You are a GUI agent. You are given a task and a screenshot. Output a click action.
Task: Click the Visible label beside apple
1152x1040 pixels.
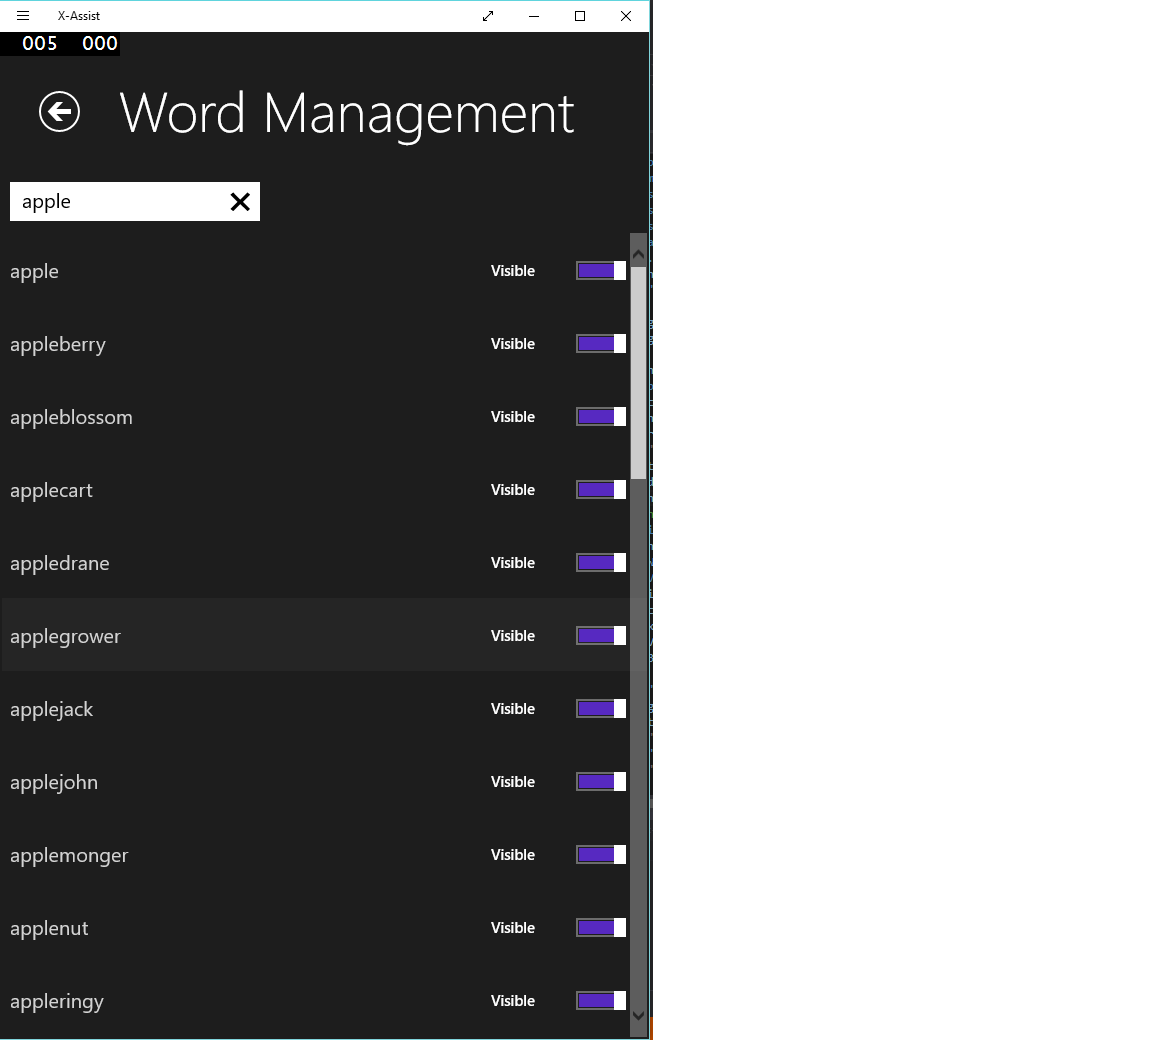[x=513, y=271]
